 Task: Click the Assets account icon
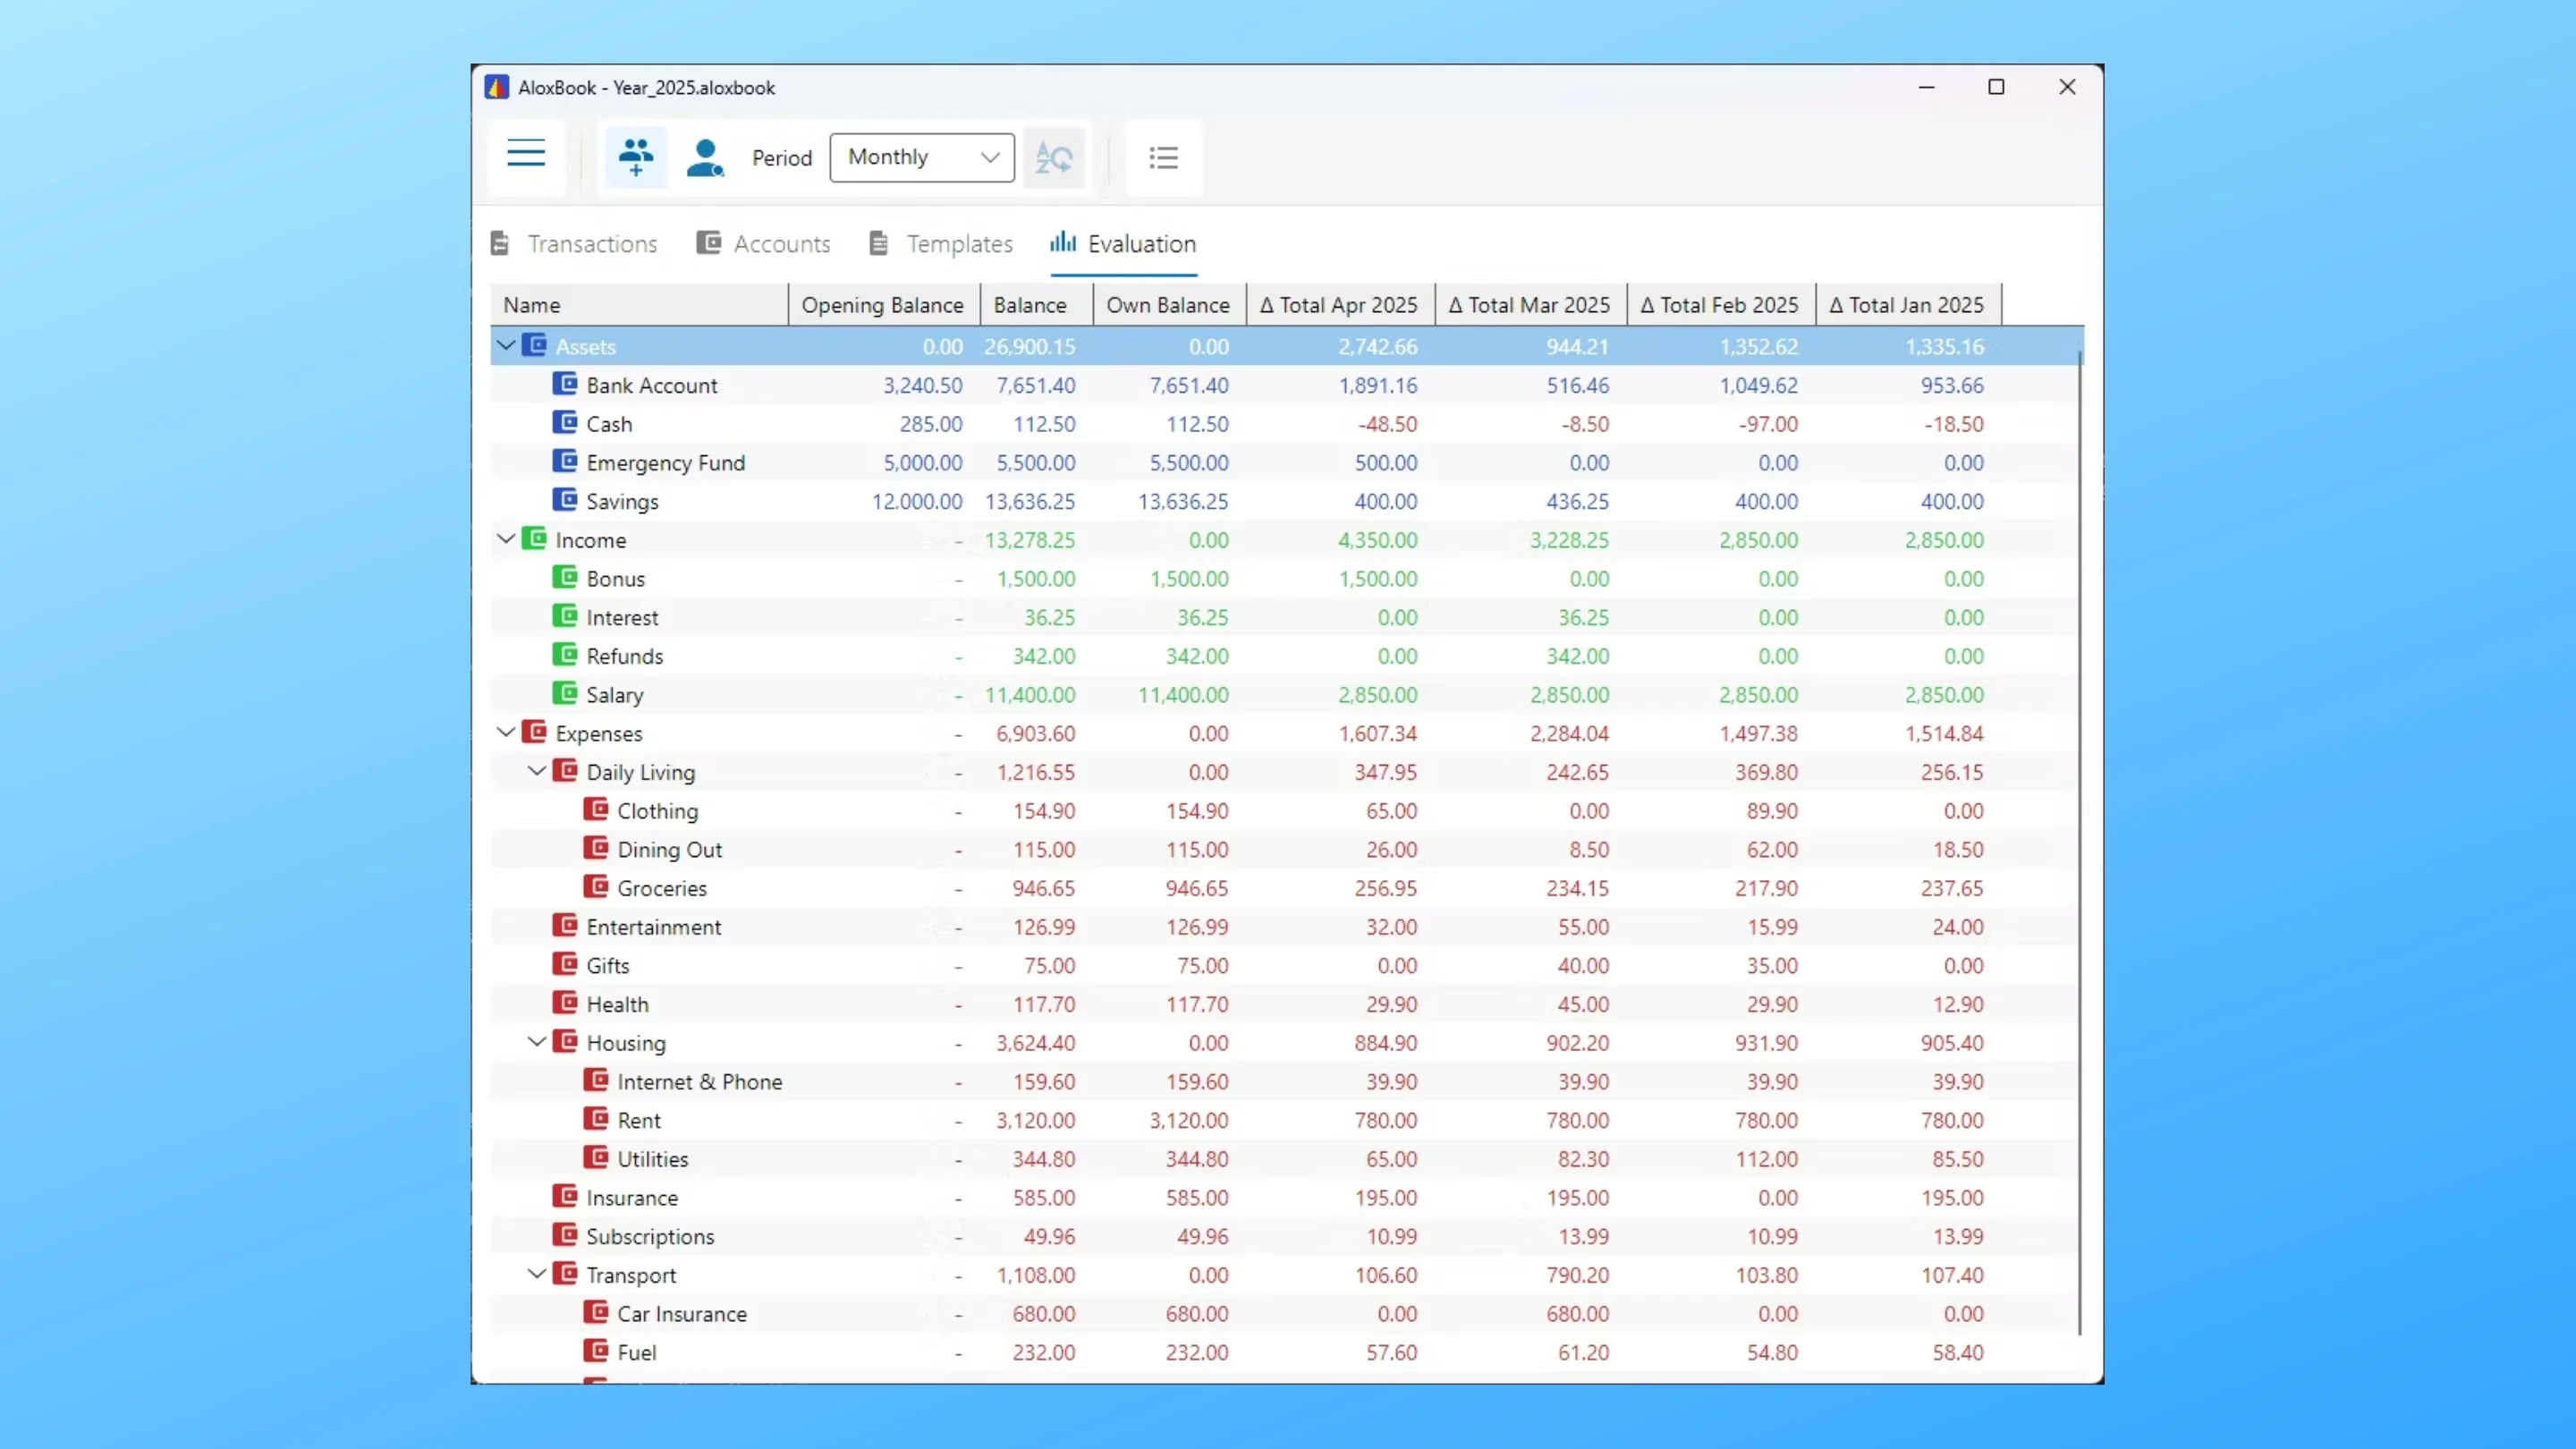535,345
